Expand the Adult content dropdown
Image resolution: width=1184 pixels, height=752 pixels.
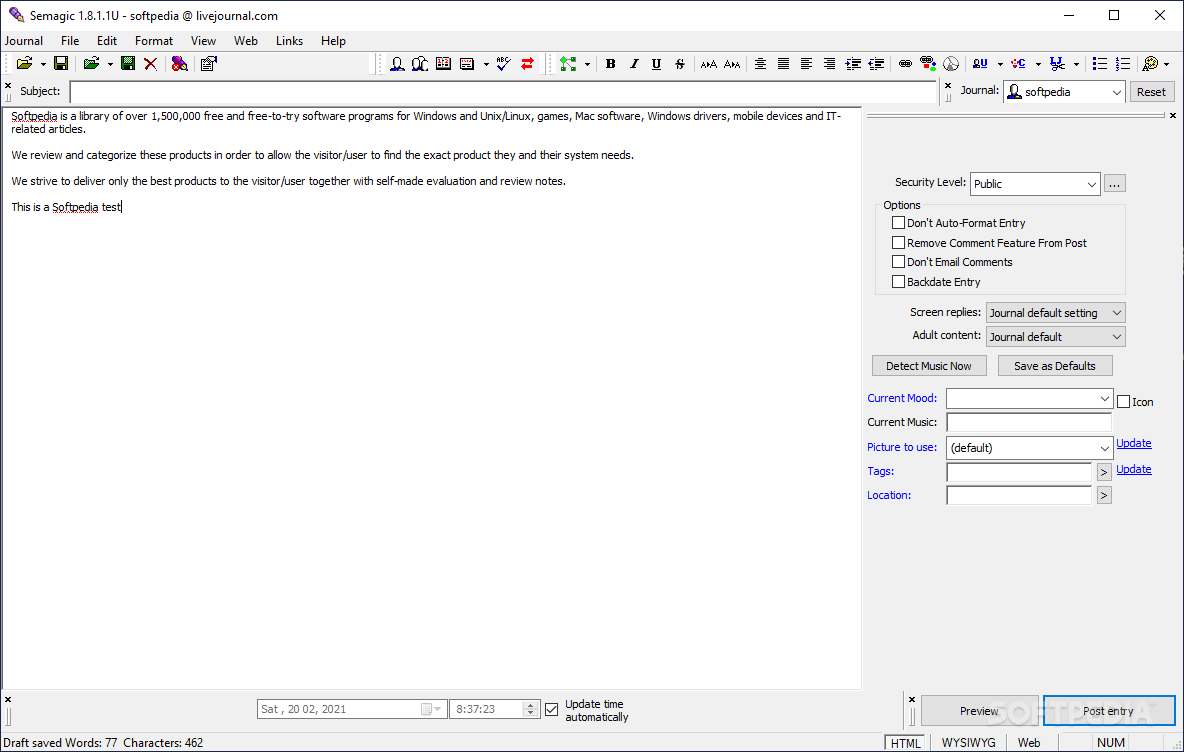(x=1055, y=337)
